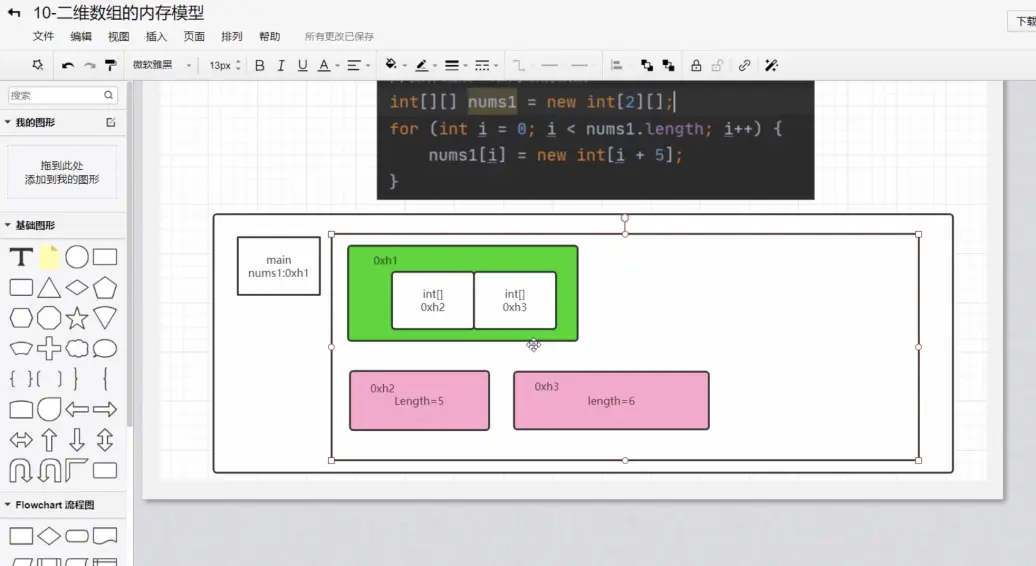Image resolution: width=1036 pixels, height=566 pixels.
Task: Collapse the 基础图形 section
Action: point(8,225)
